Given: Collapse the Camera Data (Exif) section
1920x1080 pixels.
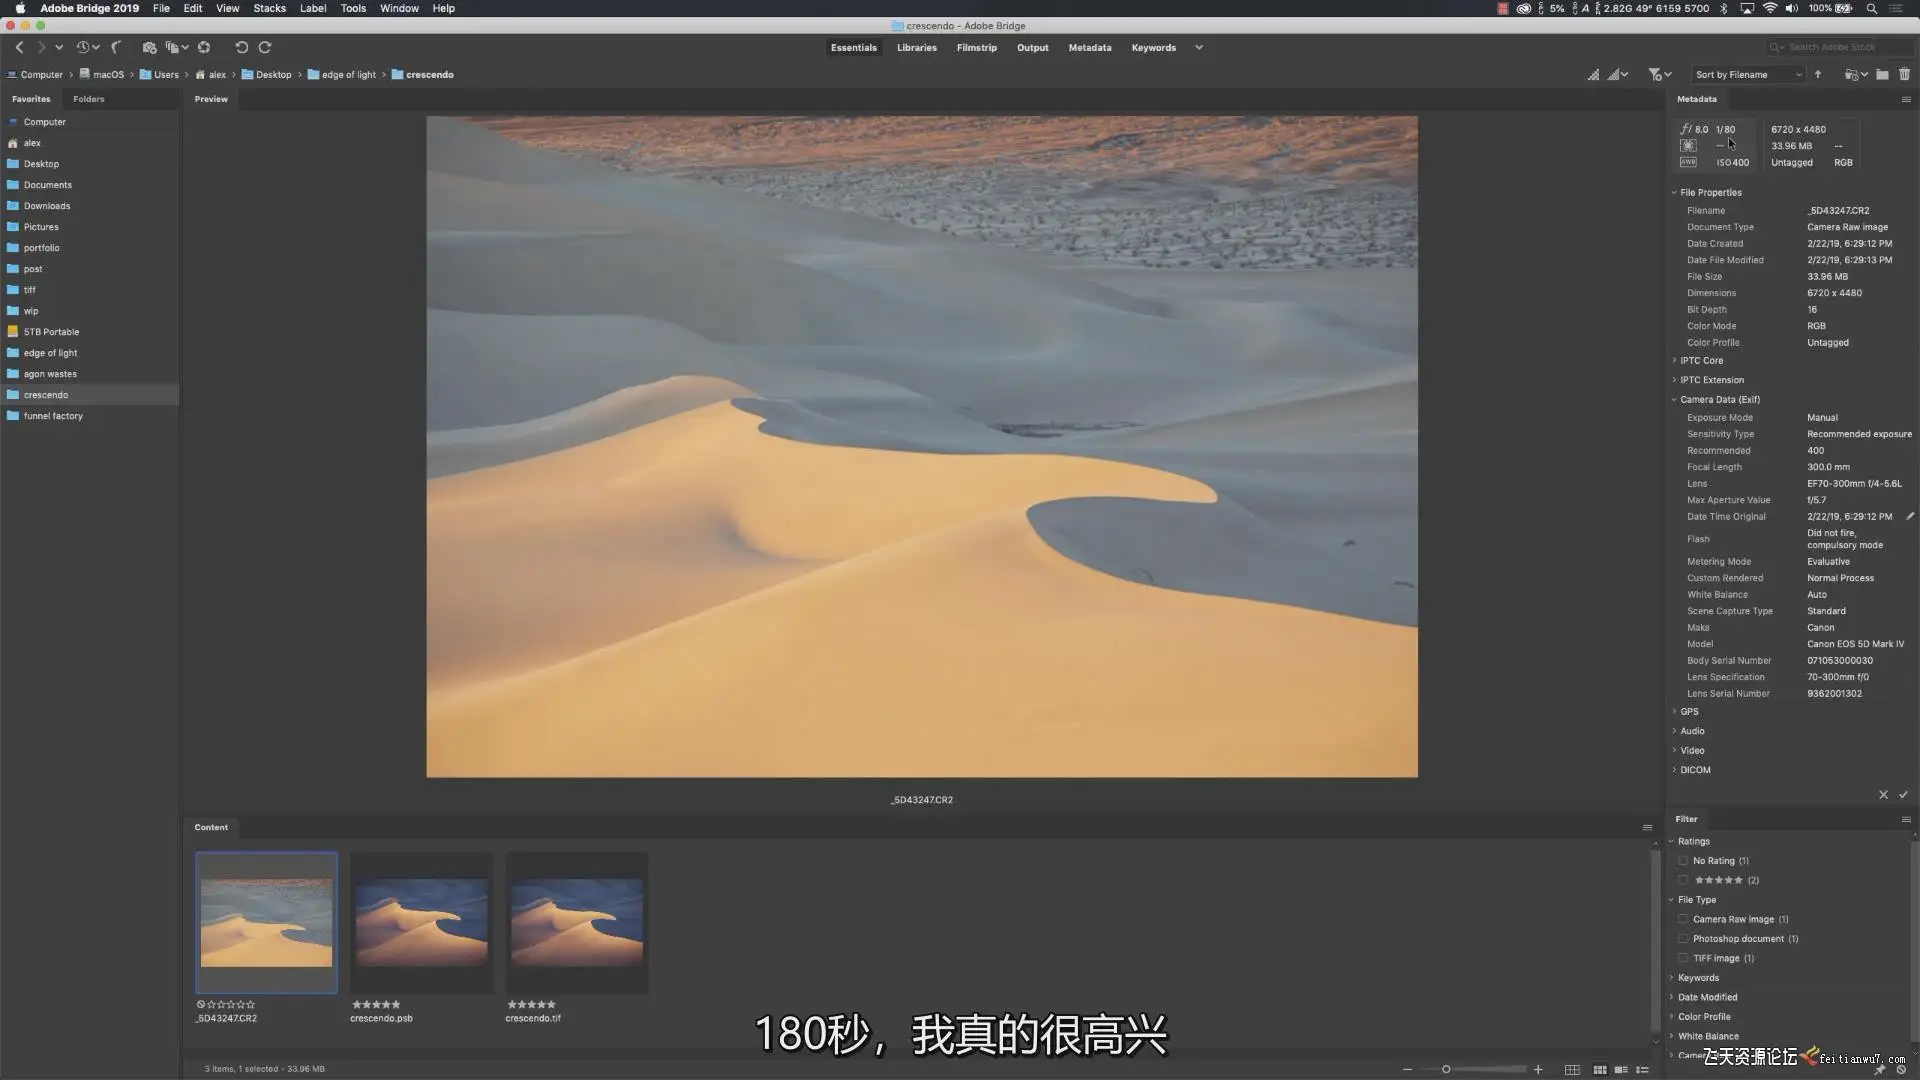Looking at the screenshot, I should point(1675,400).
